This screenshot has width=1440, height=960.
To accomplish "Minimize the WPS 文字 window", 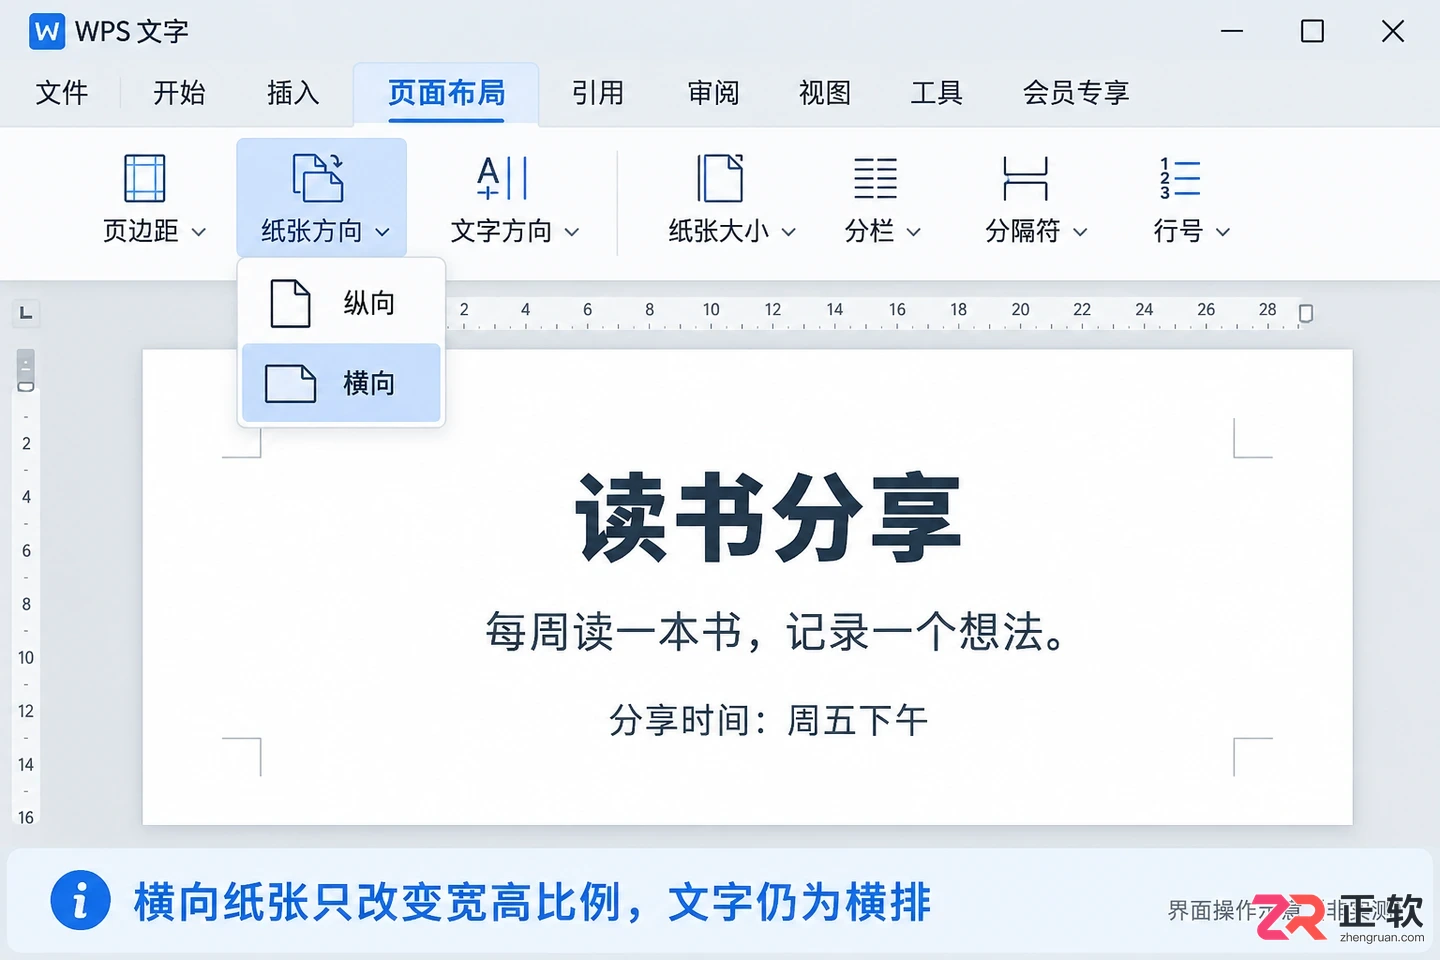I will click(x=1232, y=32).
